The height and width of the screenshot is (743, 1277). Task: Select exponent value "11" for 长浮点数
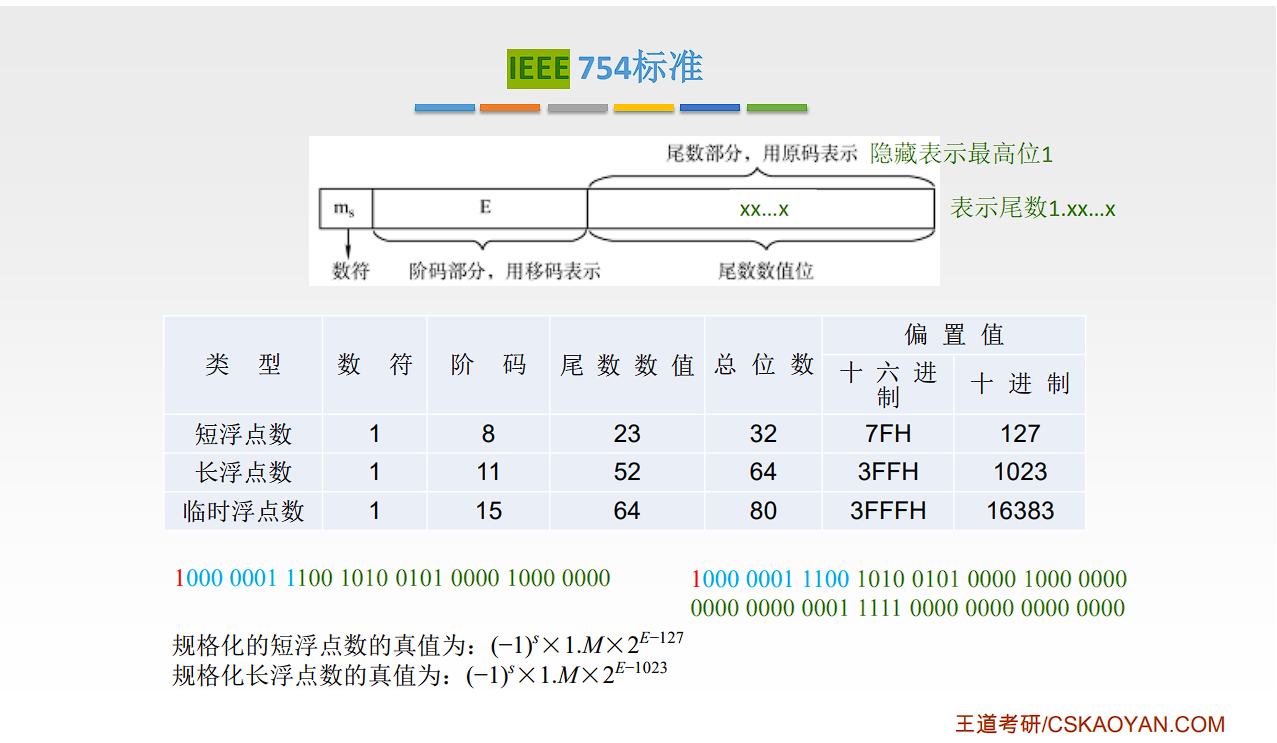coord(488,472)
